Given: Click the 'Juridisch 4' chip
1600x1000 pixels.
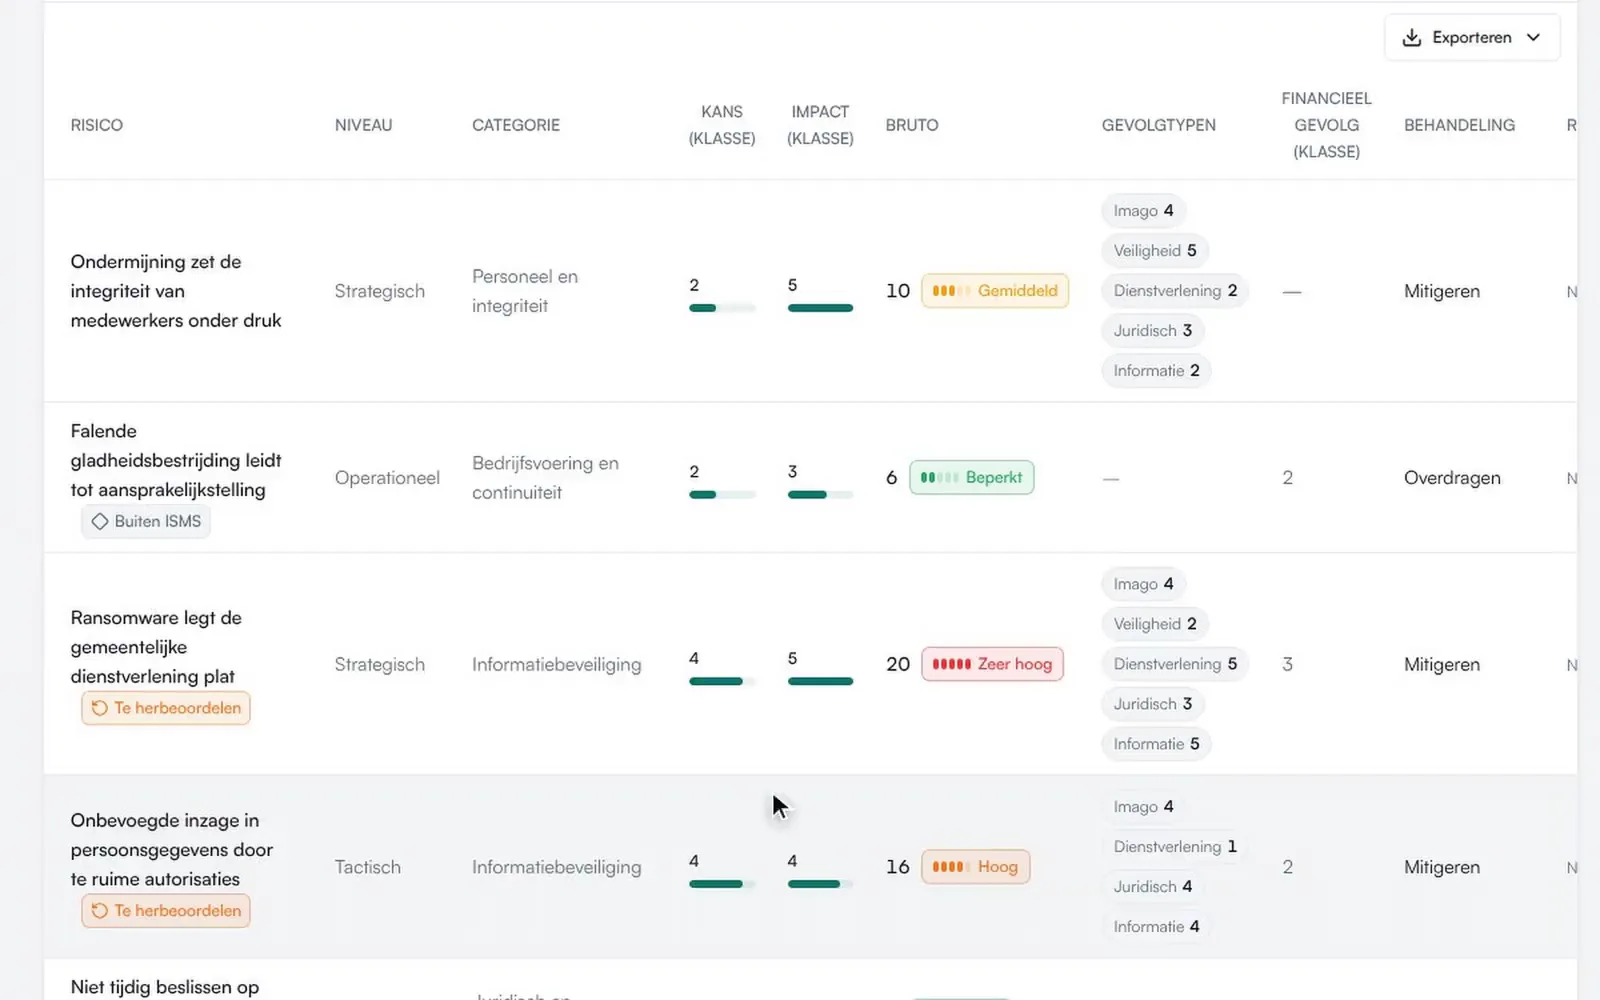Looking at the screenshot, I should click(1153, 887).
